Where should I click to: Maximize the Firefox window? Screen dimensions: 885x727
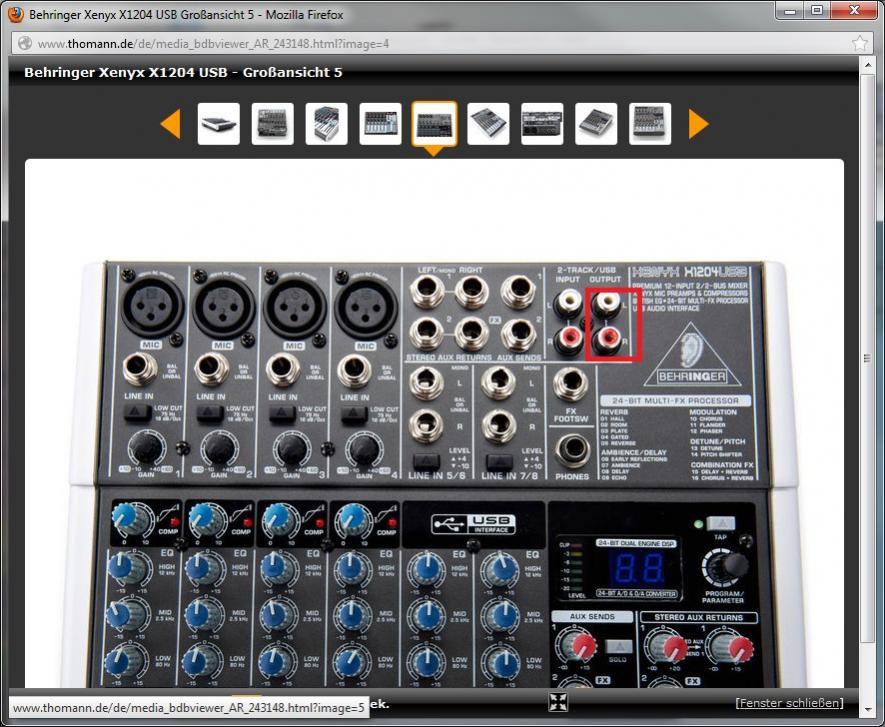817,10
